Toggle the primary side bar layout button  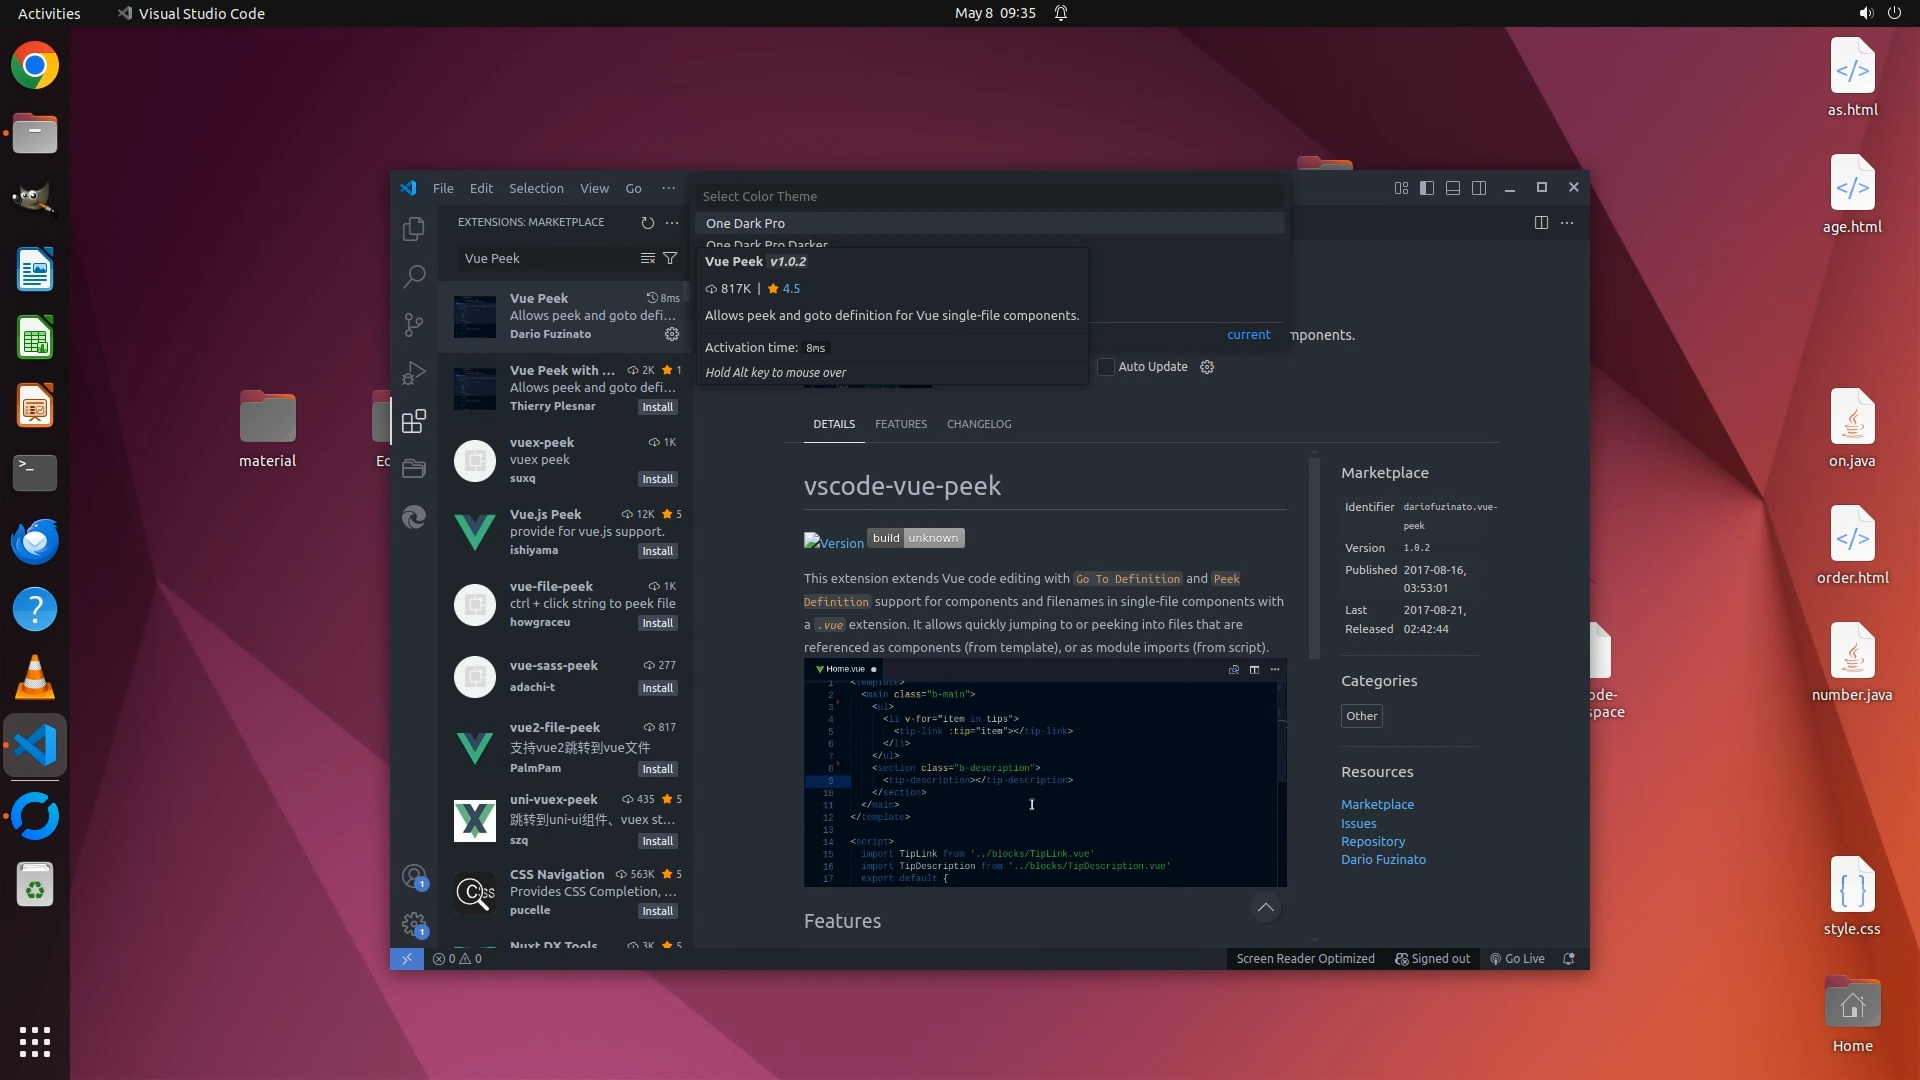(x=1427, y=188)
